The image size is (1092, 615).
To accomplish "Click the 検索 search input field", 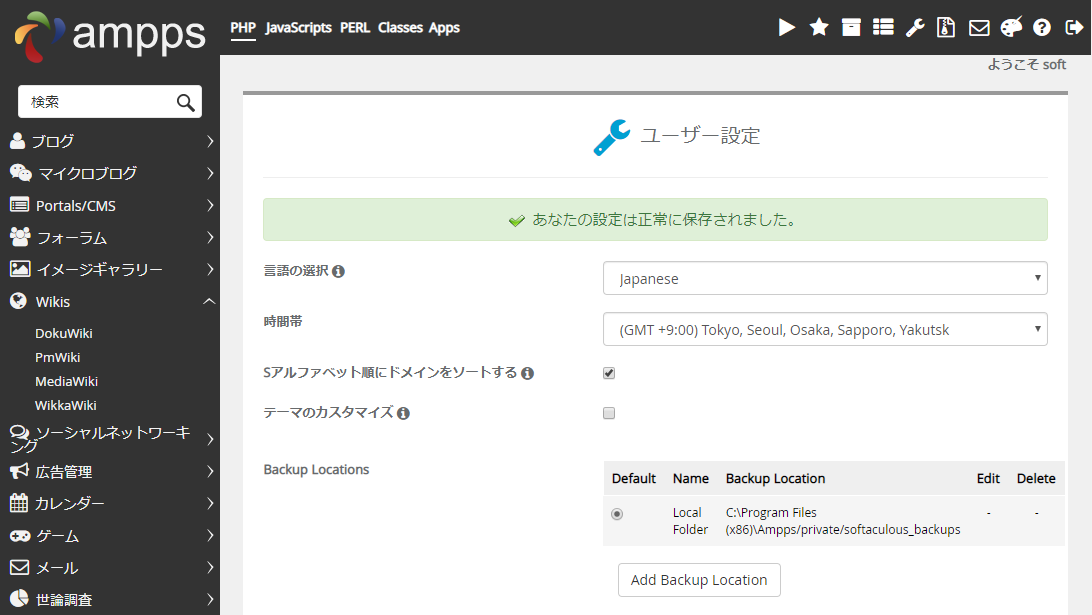I will (x=98, y=102).
